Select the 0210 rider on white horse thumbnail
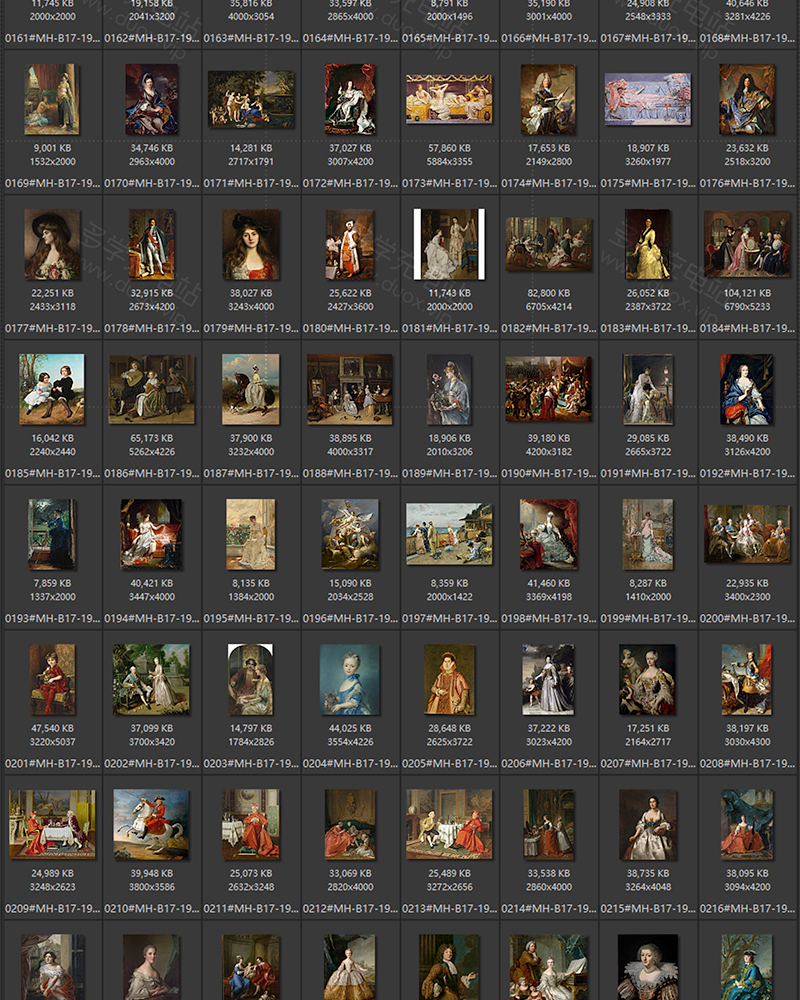 click(151, 824)
